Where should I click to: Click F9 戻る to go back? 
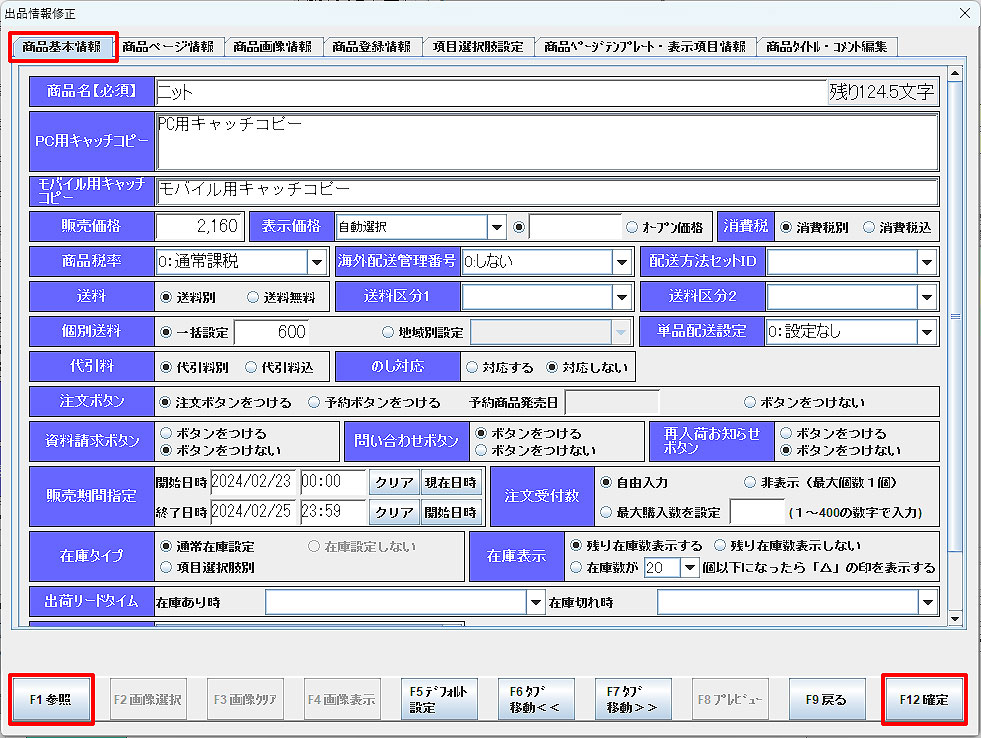pos(825,699)
